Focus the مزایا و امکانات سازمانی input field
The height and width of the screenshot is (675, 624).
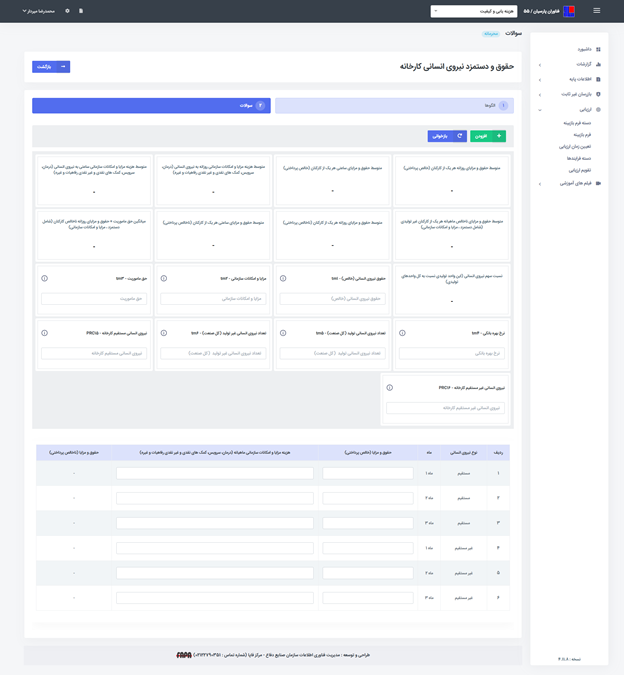pyautogui.click(x=213, y=299)
